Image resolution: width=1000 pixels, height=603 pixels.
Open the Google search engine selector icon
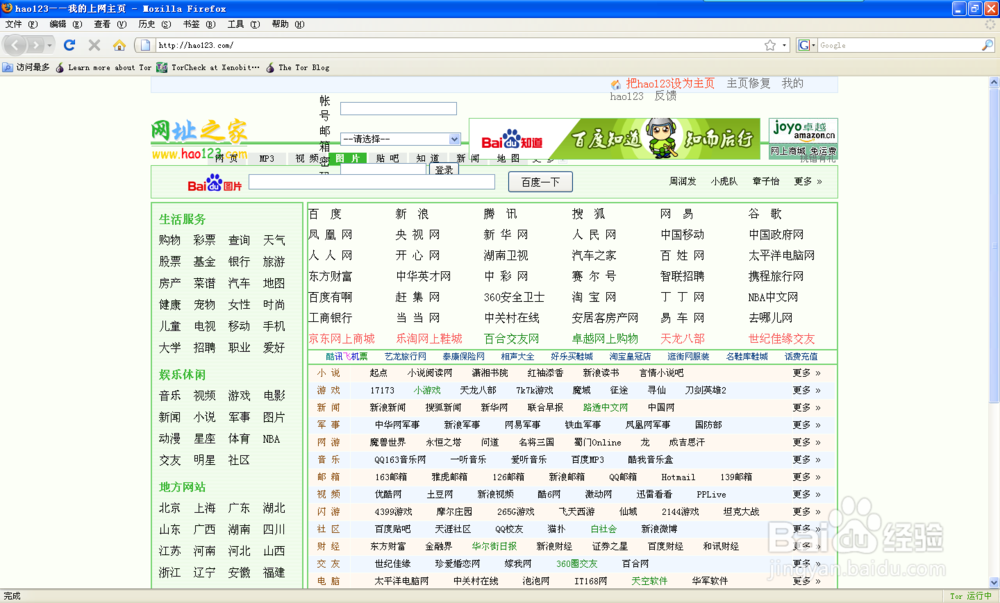coord(805,45)
